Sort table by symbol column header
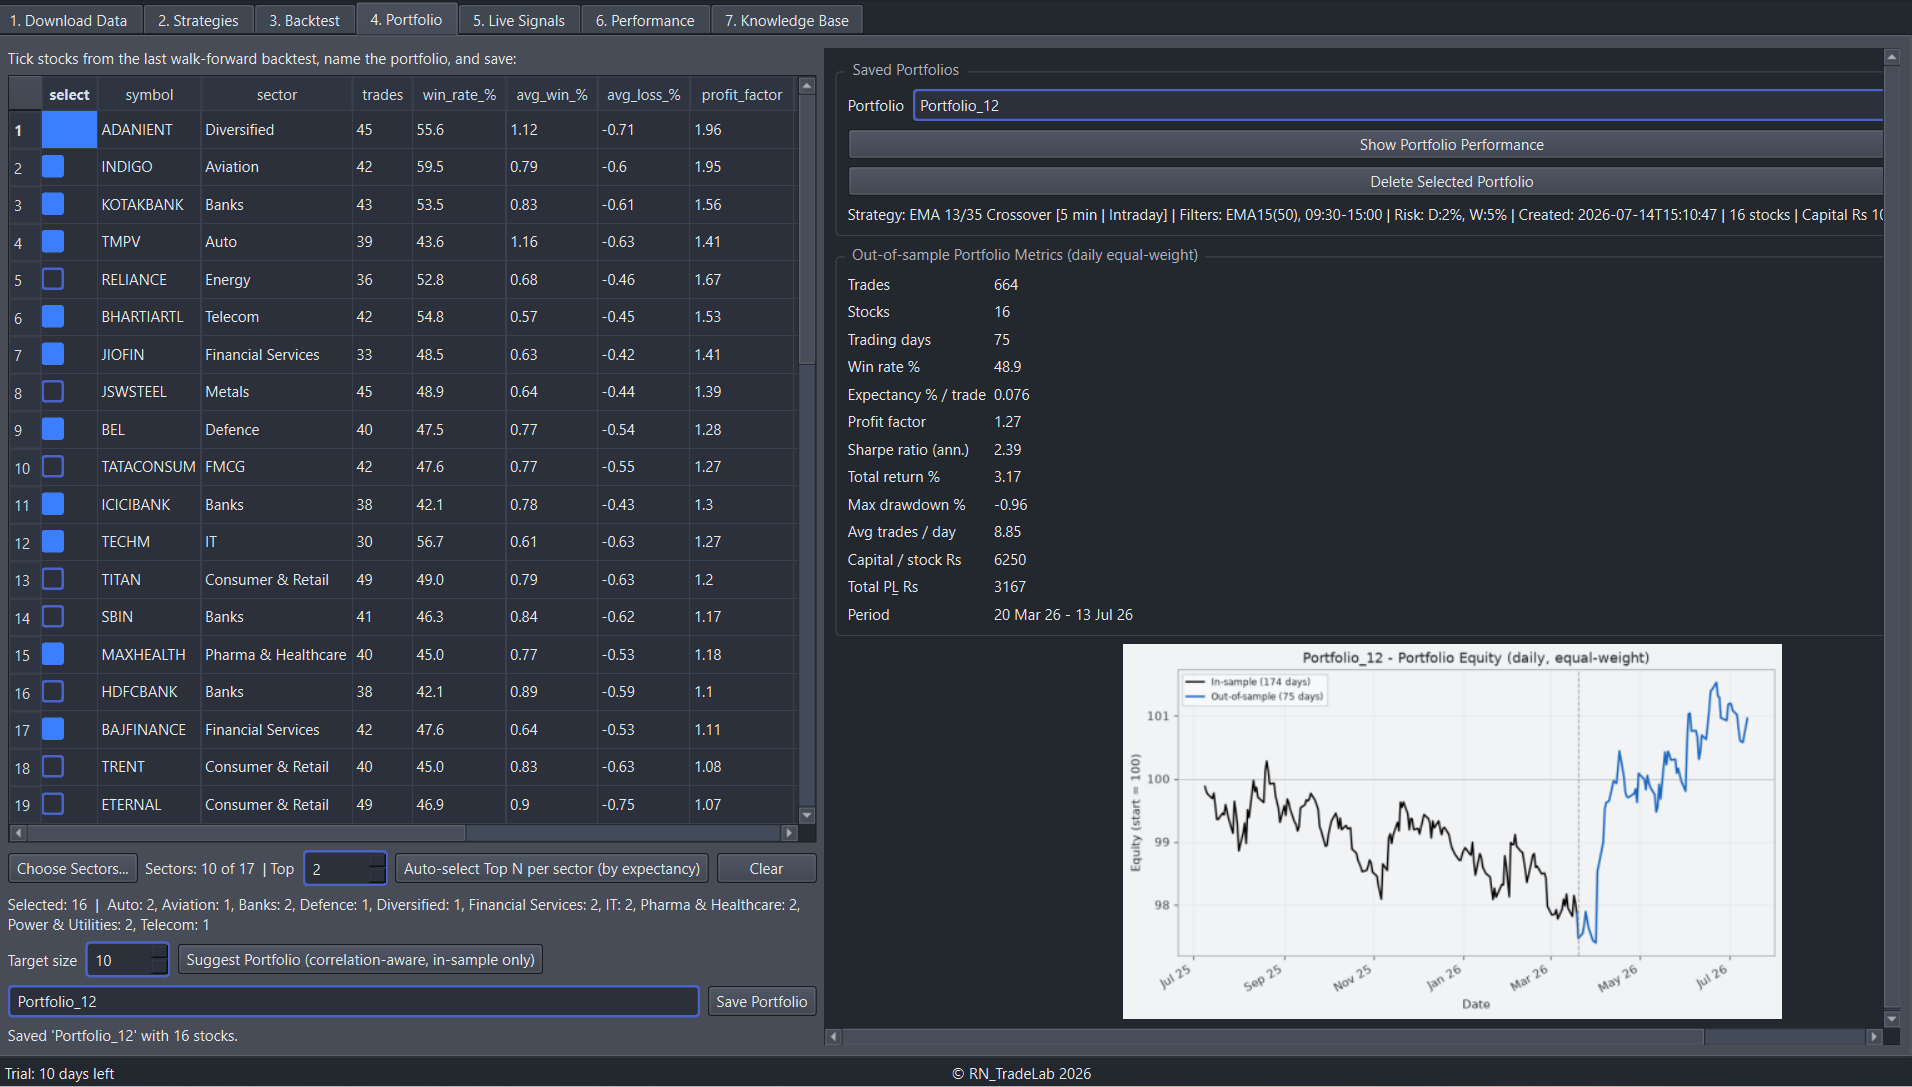 pyautogui.click(x=149, y=95)
